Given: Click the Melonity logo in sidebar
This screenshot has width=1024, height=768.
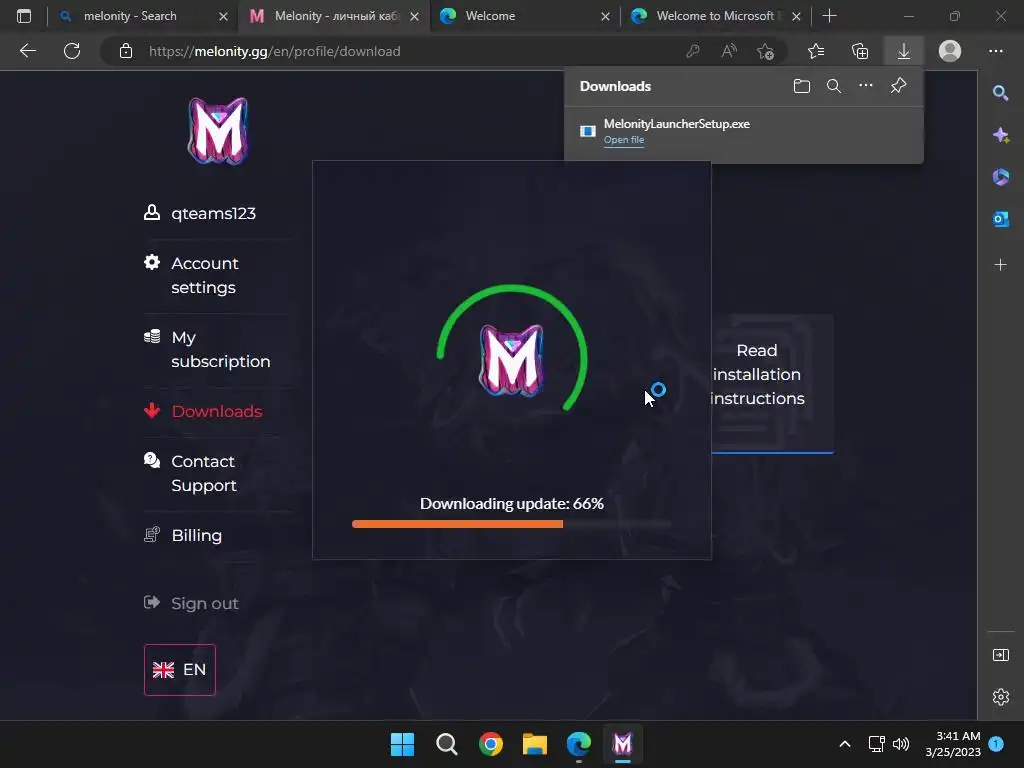Looking at the screenshot, I should tap(218, 131).
